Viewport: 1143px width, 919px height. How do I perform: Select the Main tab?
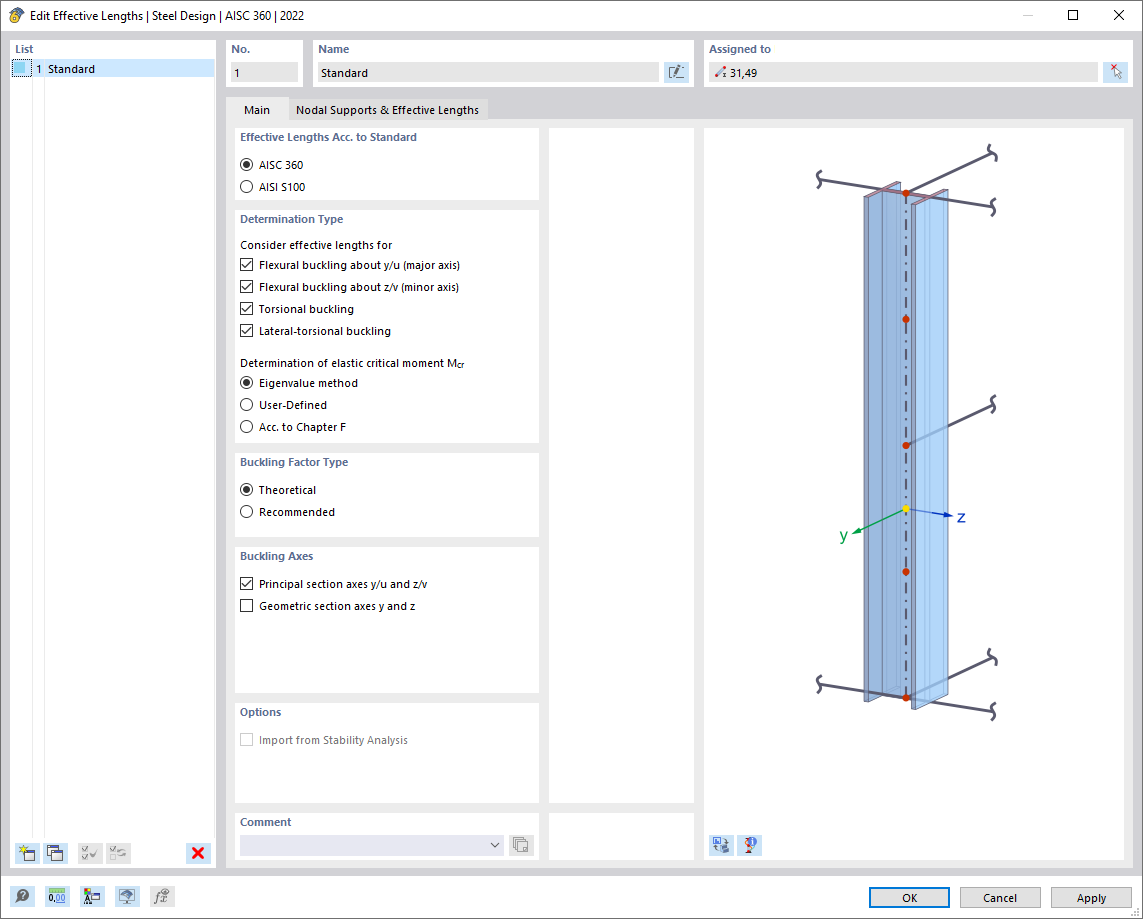point(258,110)
